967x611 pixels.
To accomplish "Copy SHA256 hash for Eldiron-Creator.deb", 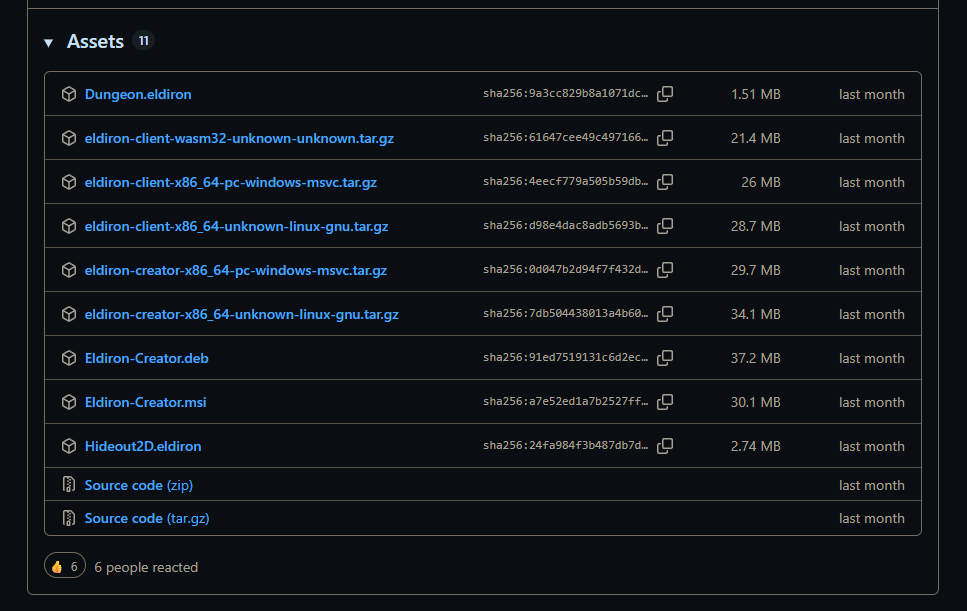I will coord(665,358).
